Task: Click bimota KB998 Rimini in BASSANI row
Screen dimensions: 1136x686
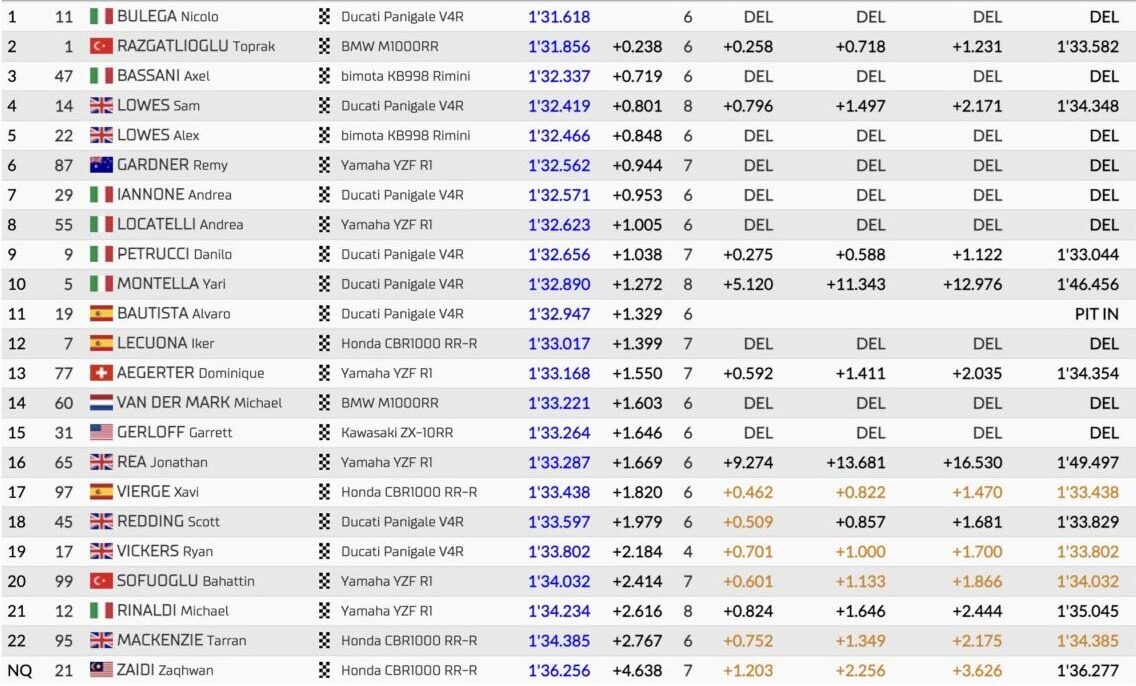Action: point(406,75)
